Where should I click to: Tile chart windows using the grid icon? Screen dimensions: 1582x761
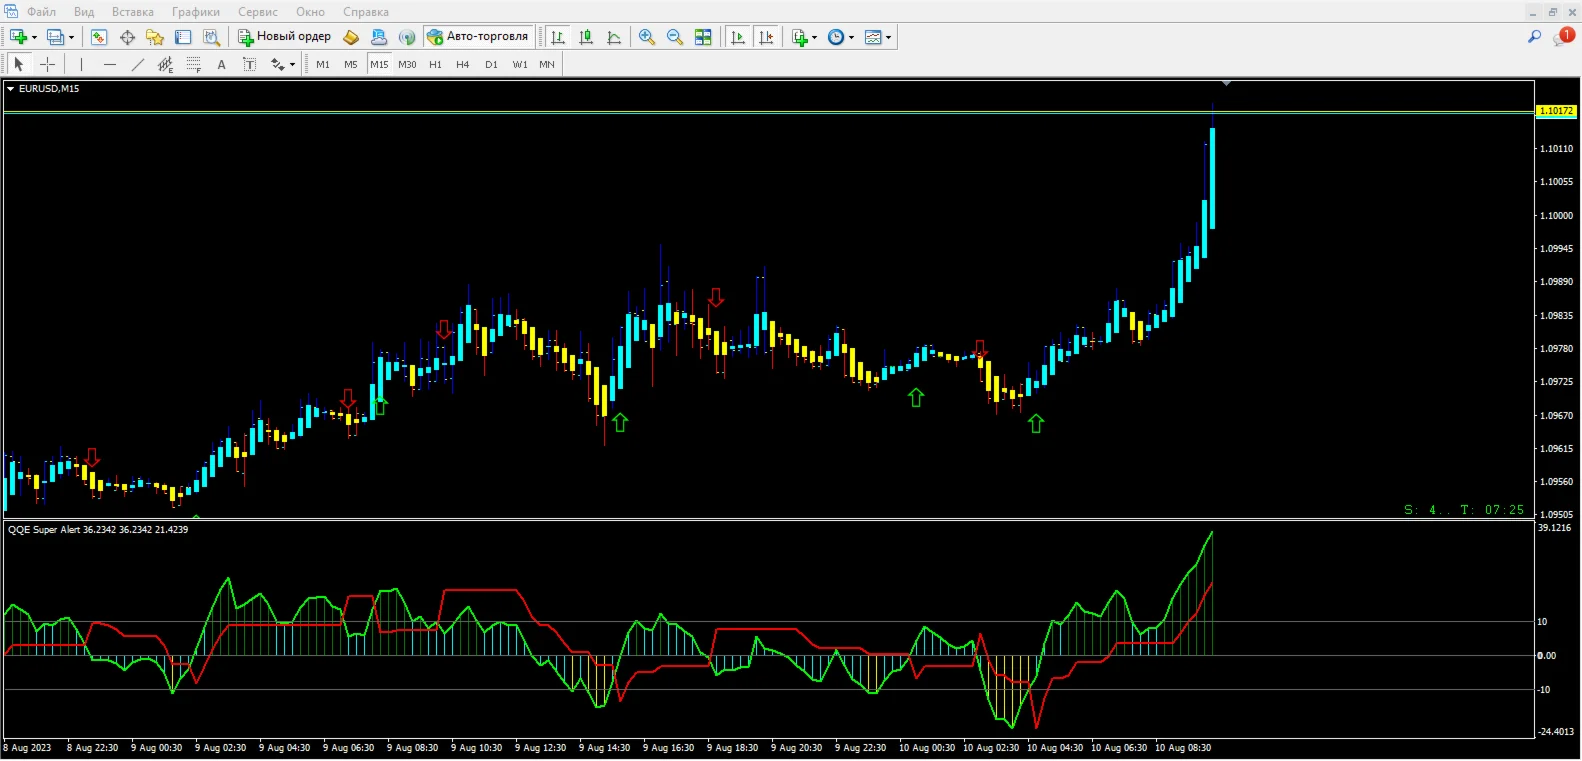pos(703,37)
